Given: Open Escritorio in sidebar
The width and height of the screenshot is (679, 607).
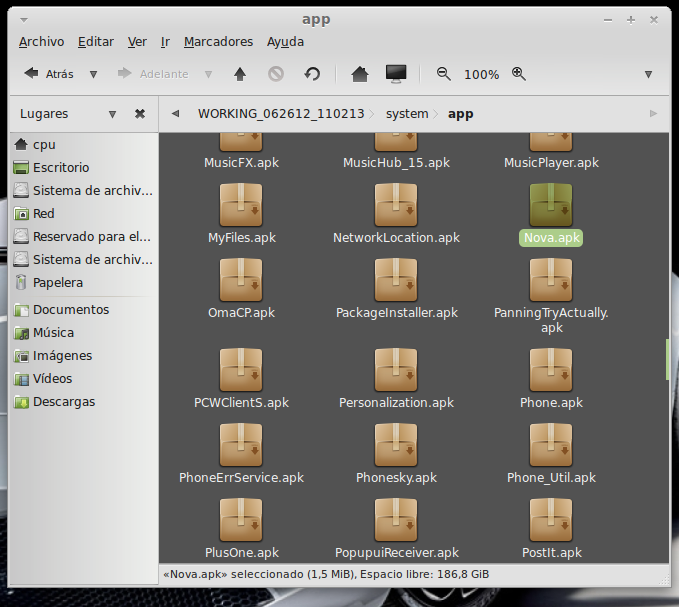Looking at the screenshot, I should click(83, 168).
